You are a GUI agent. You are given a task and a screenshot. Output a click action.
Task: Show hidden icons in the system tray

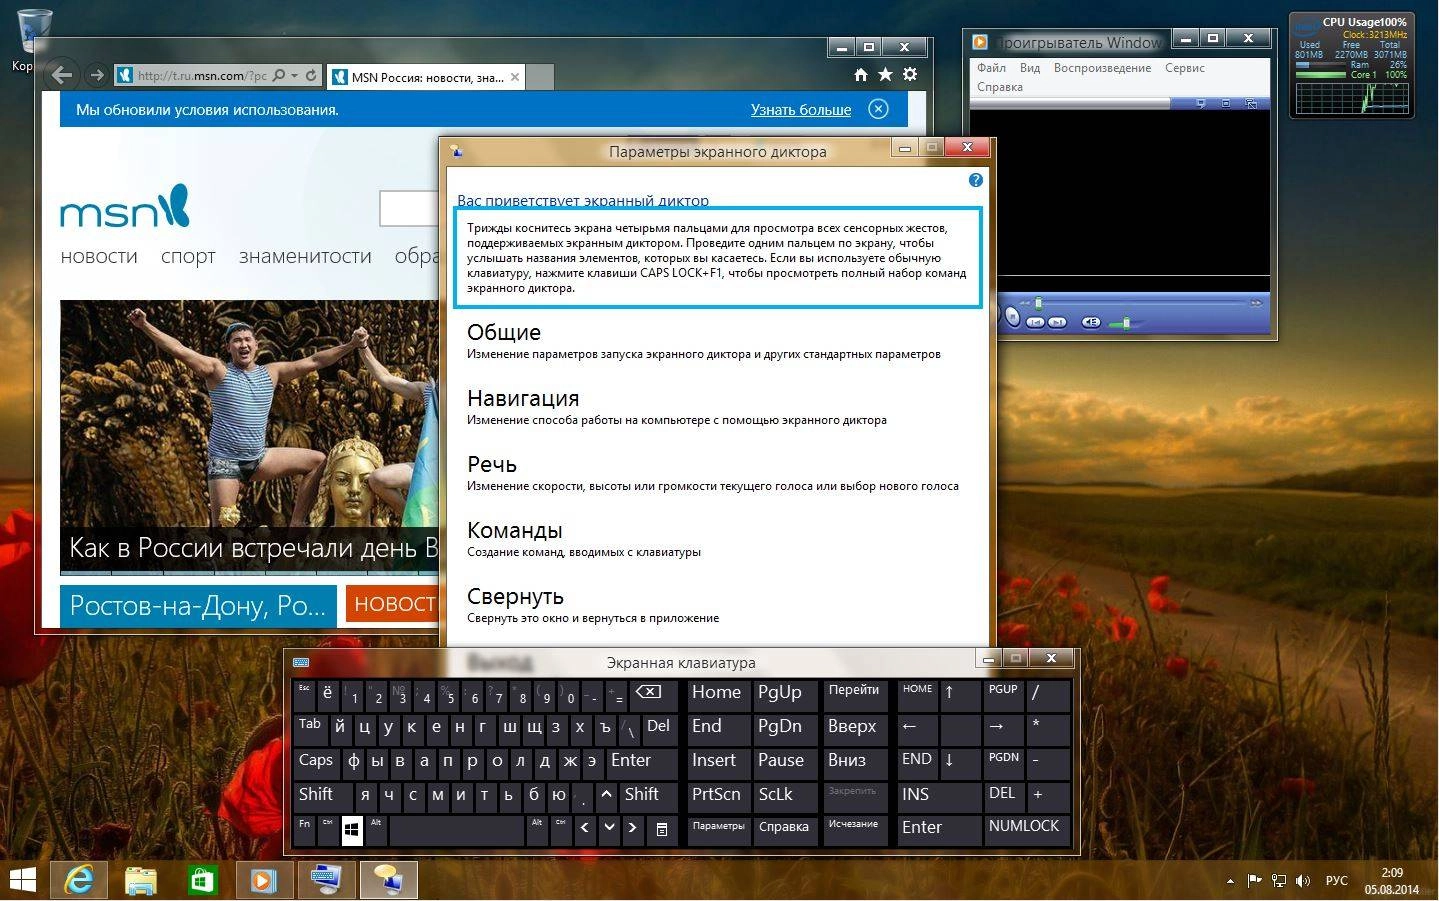click(x=1229, y=881)
